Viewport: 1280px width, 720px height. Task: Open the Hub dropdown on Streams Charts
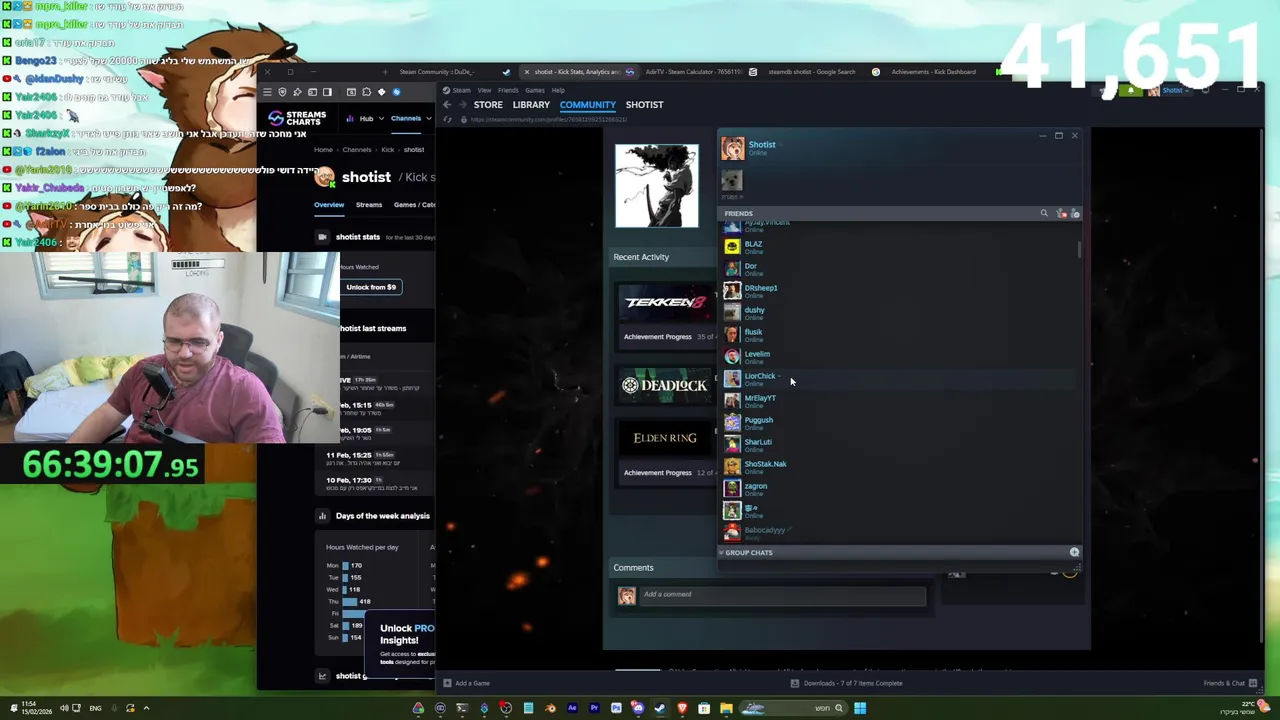pyautogui.click(x=365, y=119)
